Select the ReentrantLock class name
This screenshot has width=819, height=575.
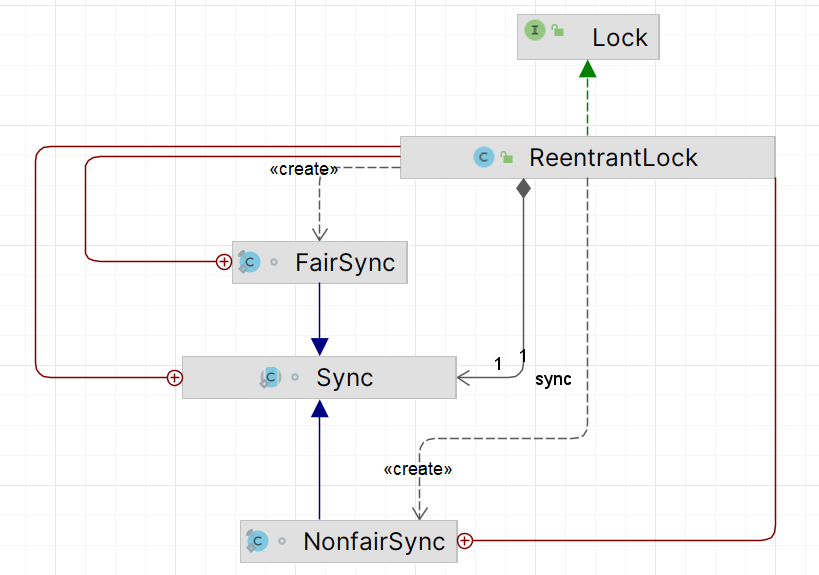click(x=613, y=158)
